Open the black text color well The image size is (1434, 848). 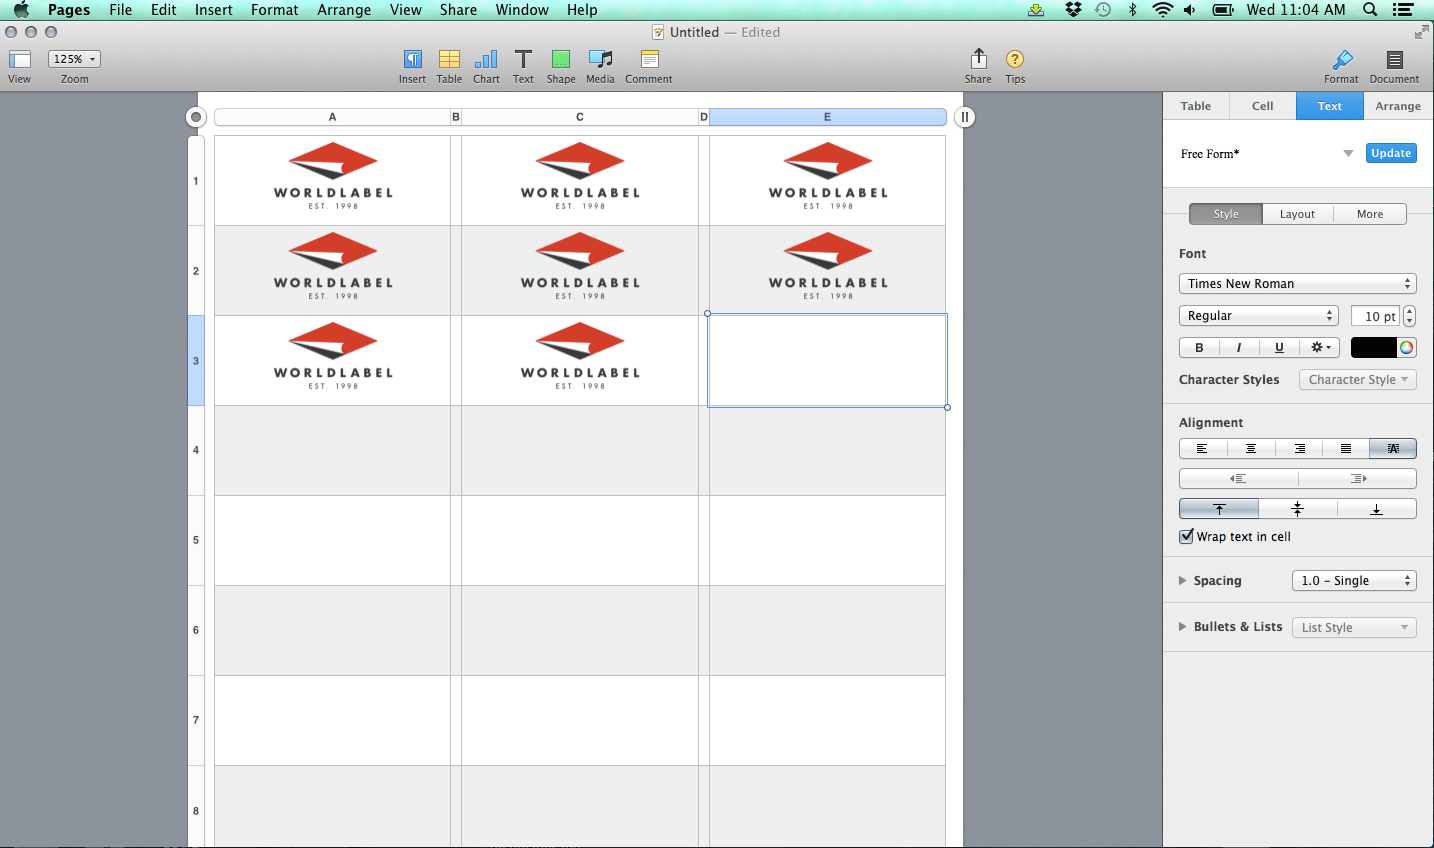[1374, 347]
